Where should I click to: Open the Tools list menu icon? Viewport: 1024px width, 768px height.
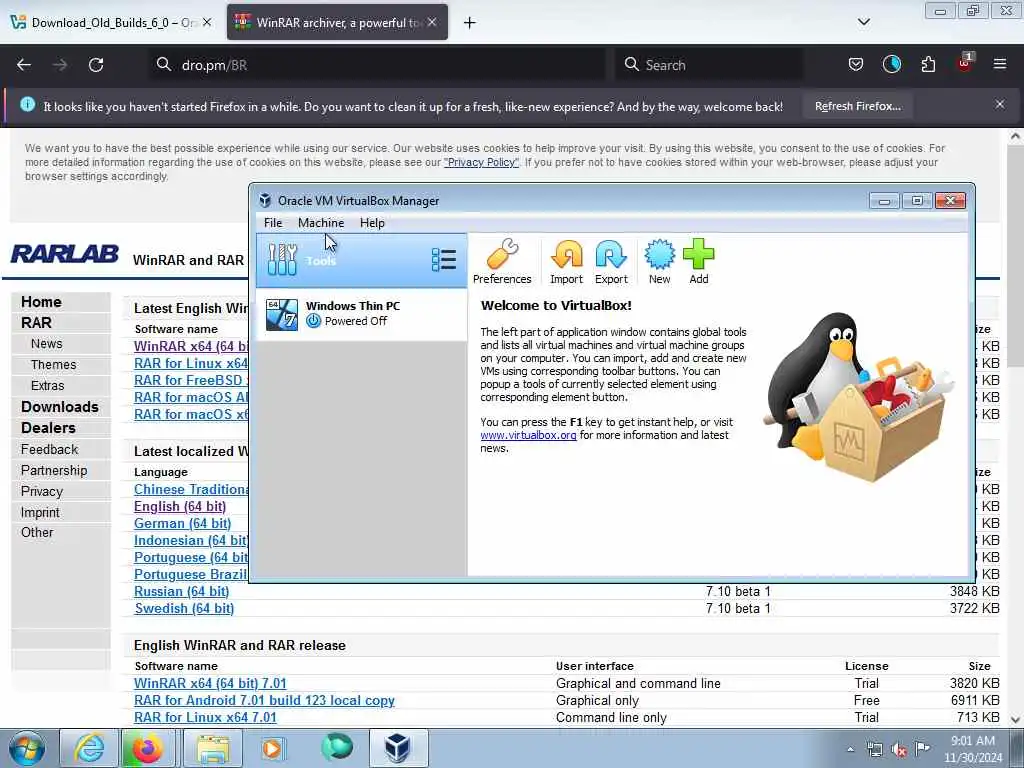click(x=444, y=260)
